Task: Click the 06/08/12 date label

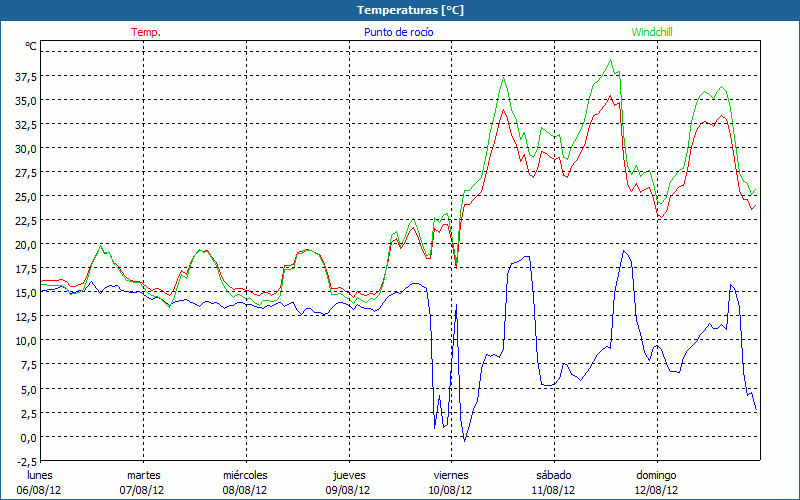Action: 40,490
